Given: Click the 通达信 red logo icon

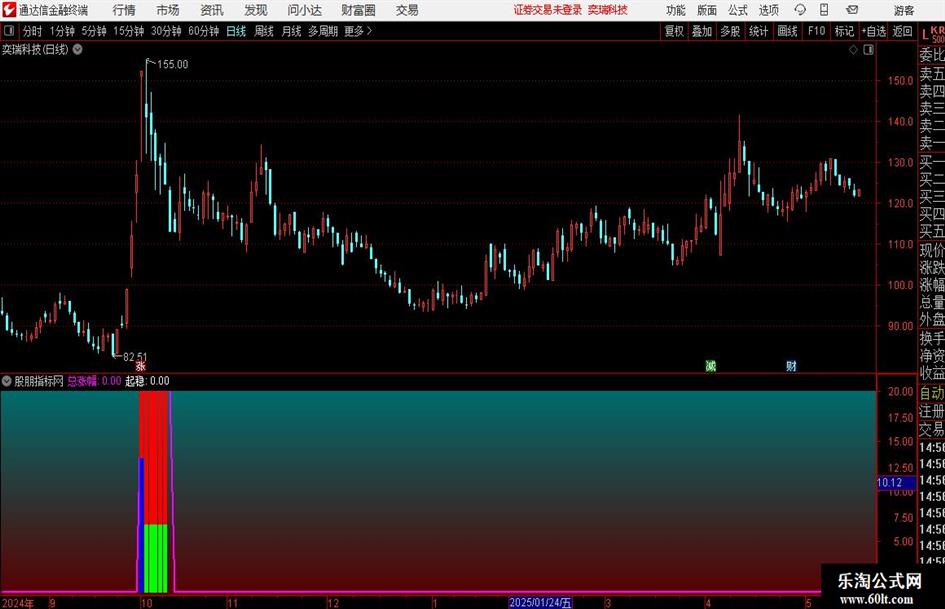Looking at the screenshot, I should click(x=9, y=10).
